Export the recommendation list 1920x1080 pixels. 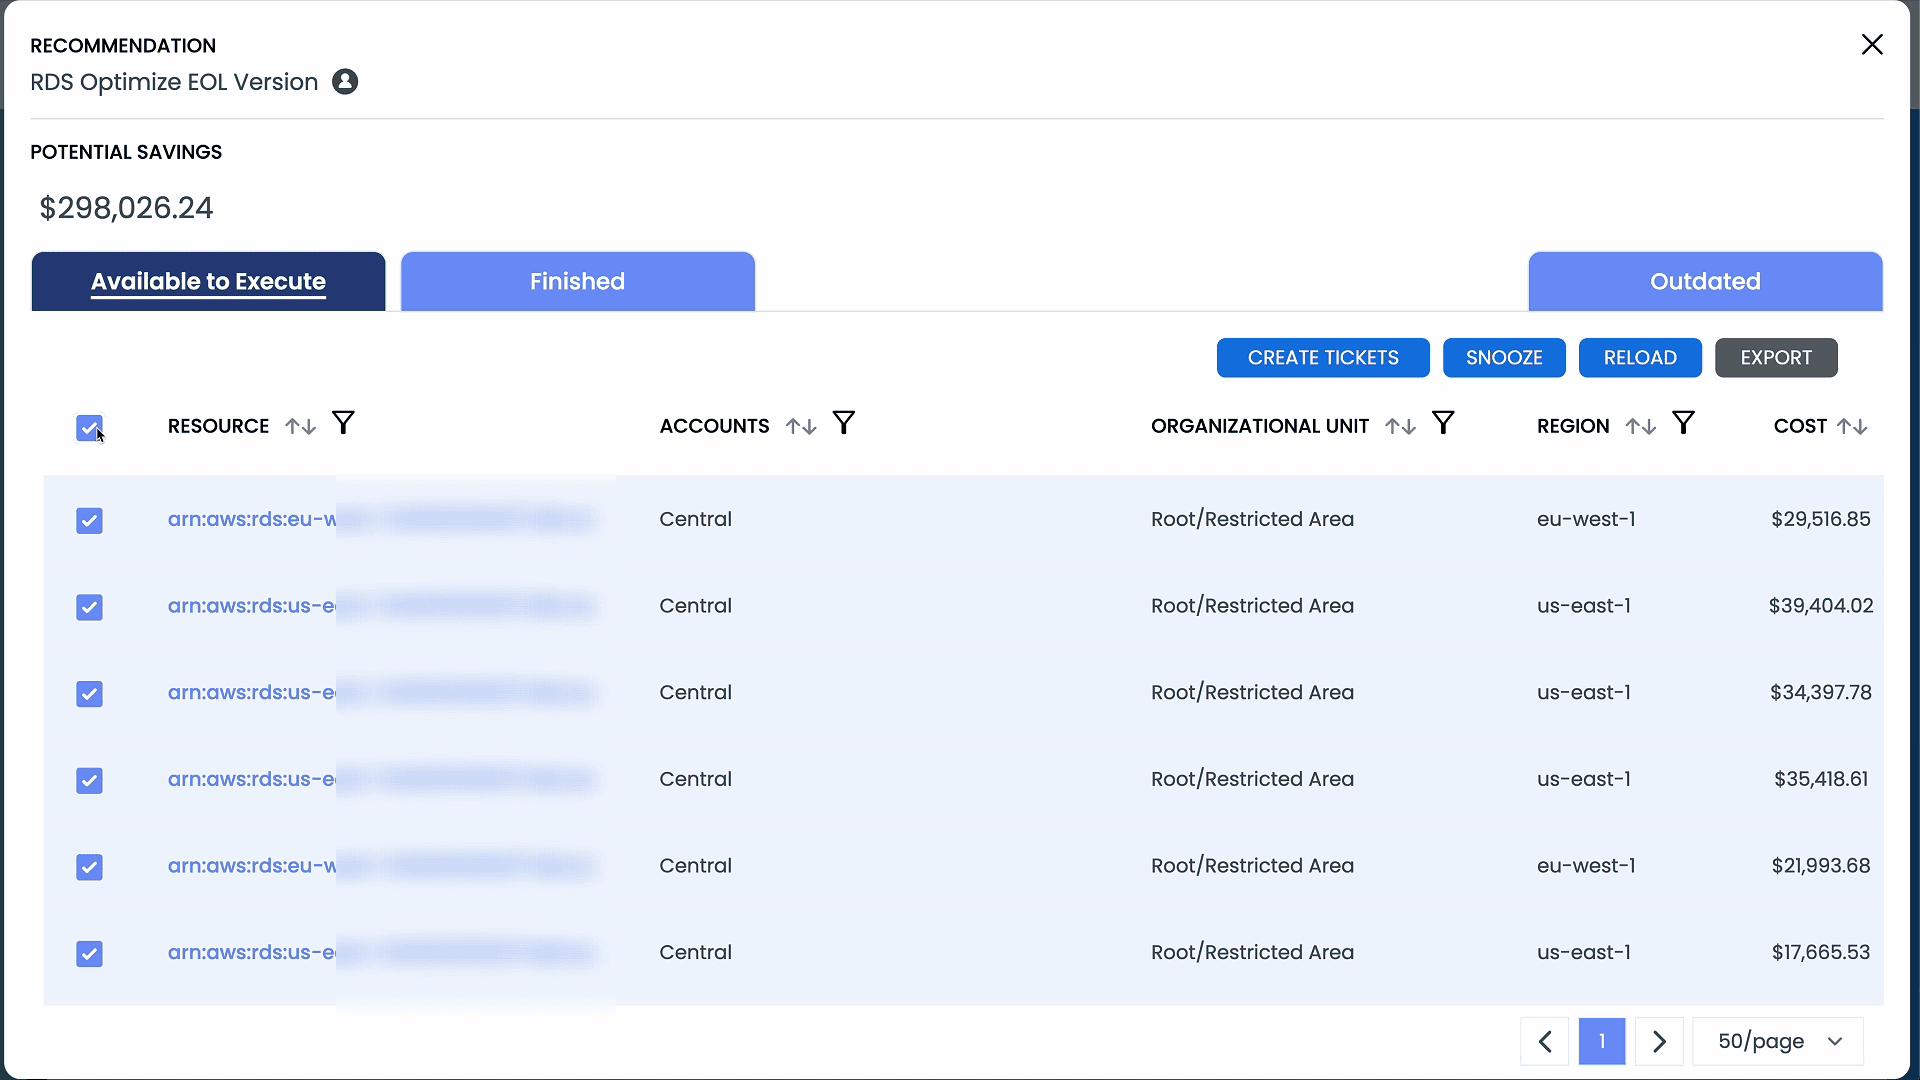[x=1775, y=358]
